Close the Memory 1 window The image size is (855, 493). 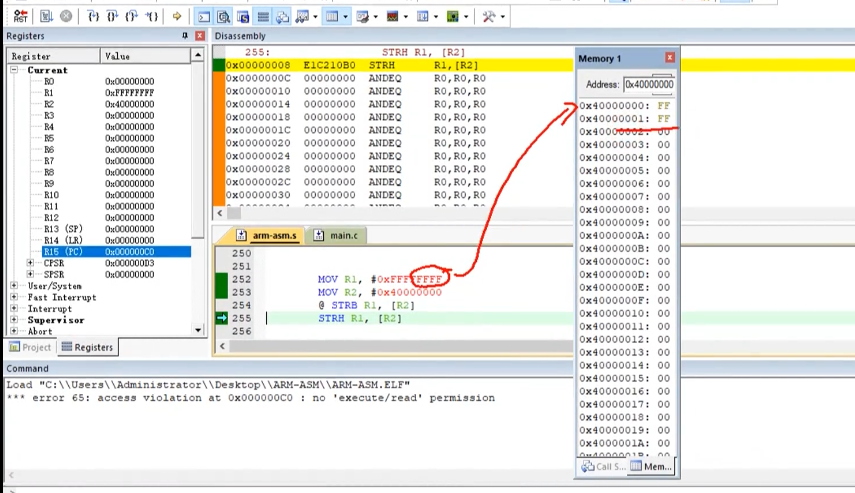coord(670,57)
